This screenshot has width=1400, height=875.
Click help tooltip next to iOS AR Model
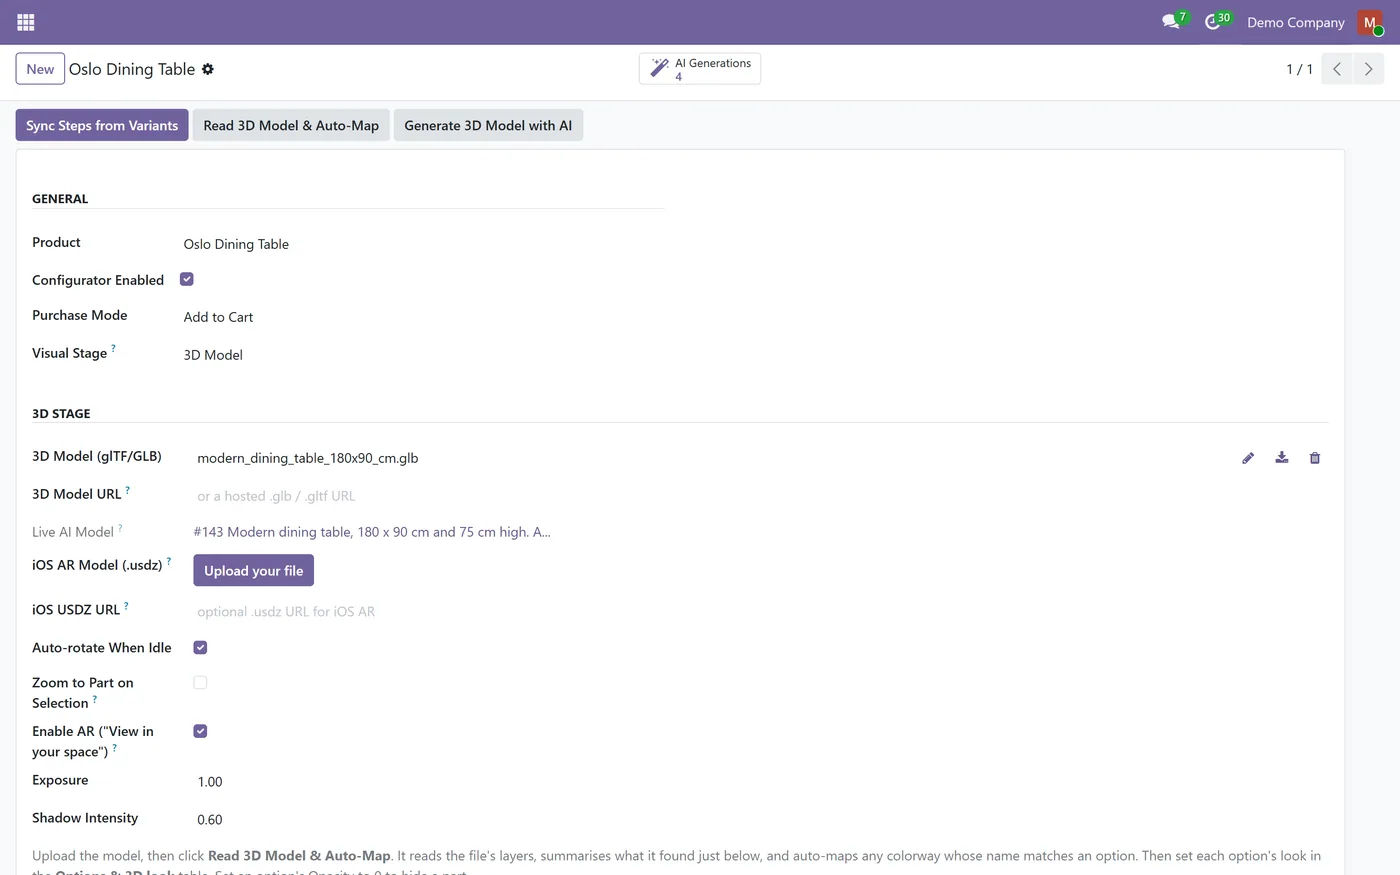click(168, 560)
